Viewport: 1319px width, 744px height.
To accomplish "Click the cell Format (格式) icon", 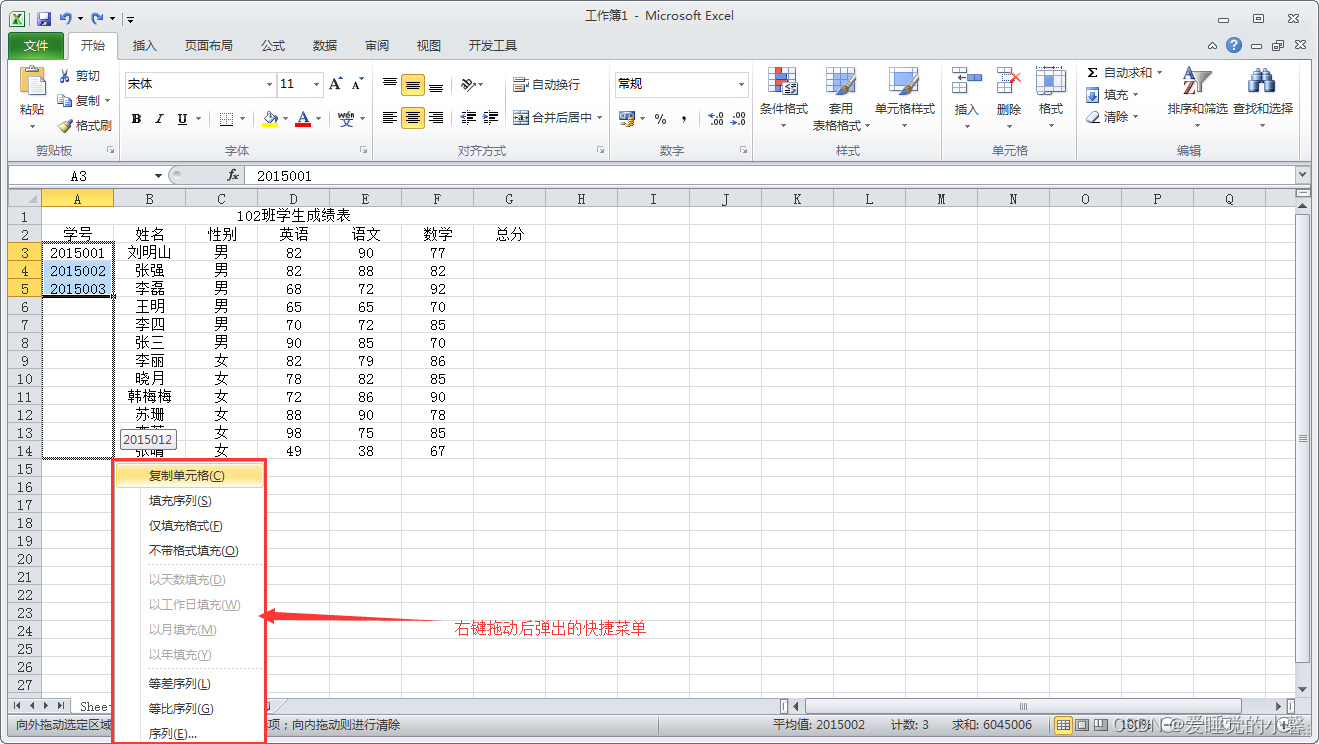I will 1050,81.
